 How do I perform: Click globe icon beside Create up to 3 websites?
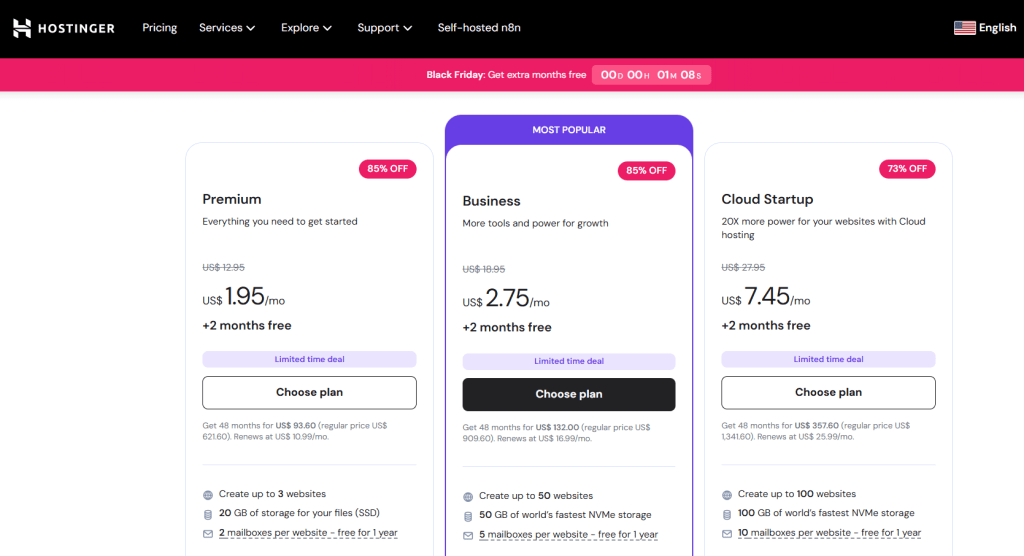208,495
